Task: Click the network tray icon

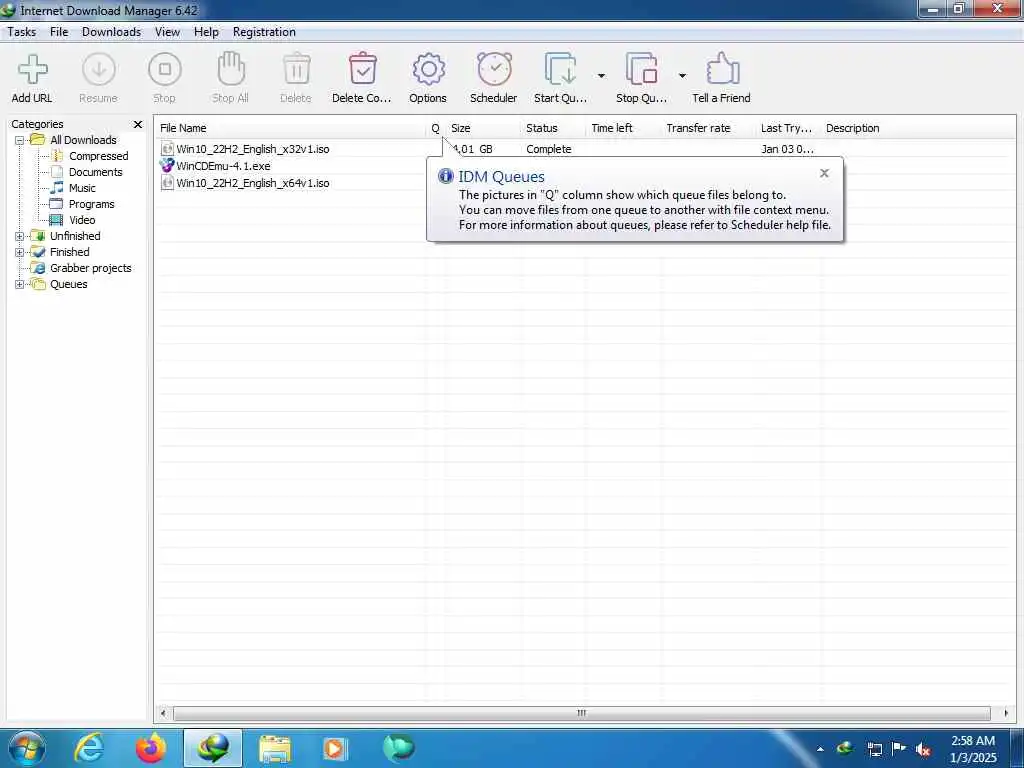Action: (x=874, y=749)
